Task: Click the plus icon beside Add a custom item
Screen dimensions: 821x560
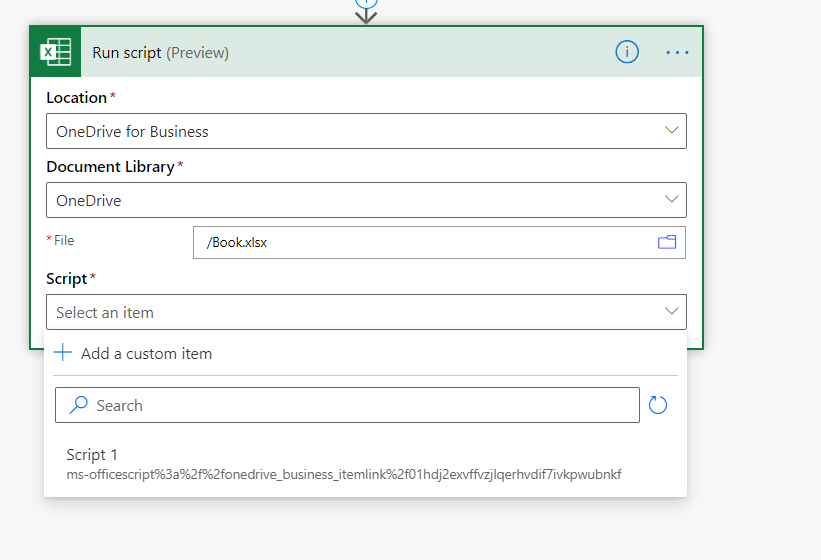Action: [x=63, y=352]
